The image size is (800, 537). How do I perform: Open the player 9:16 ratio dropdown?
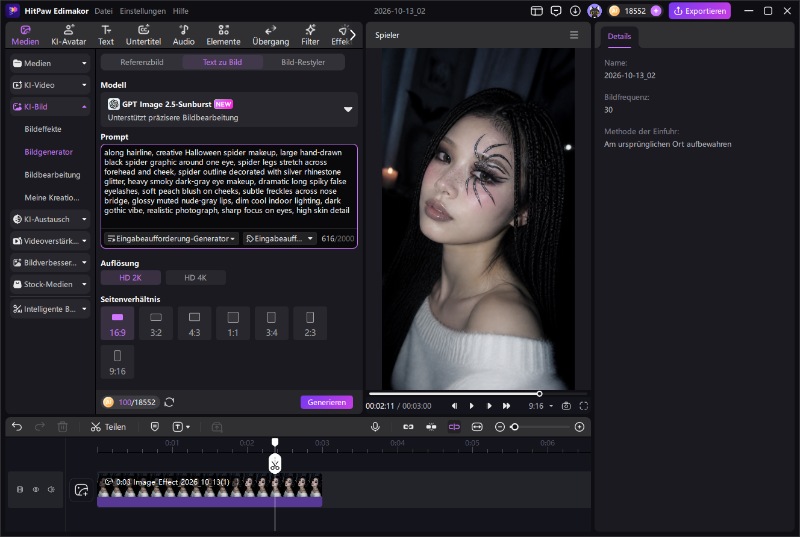tap(540, 406)
